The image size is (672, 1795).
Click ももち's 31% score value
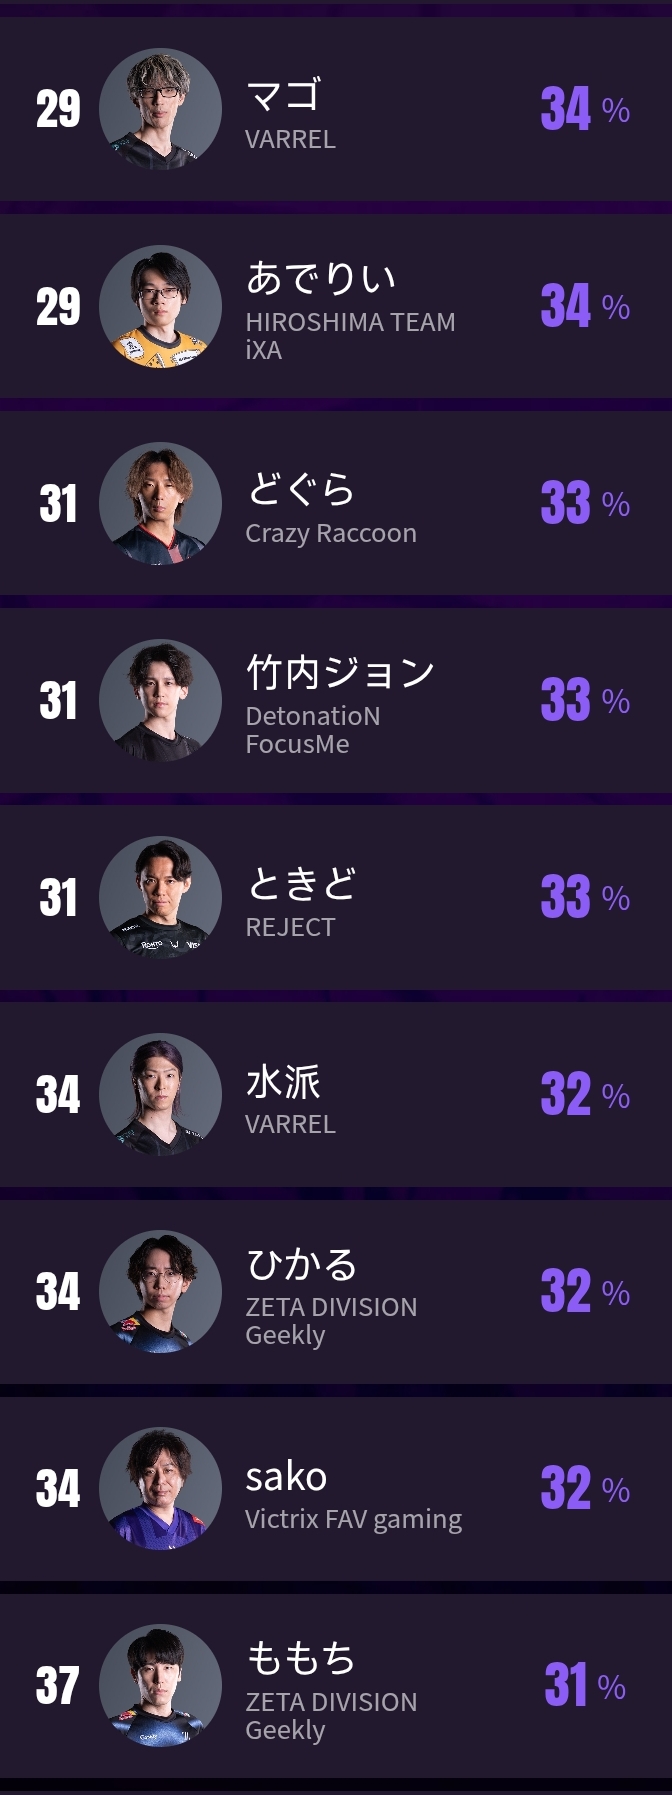584,1685
